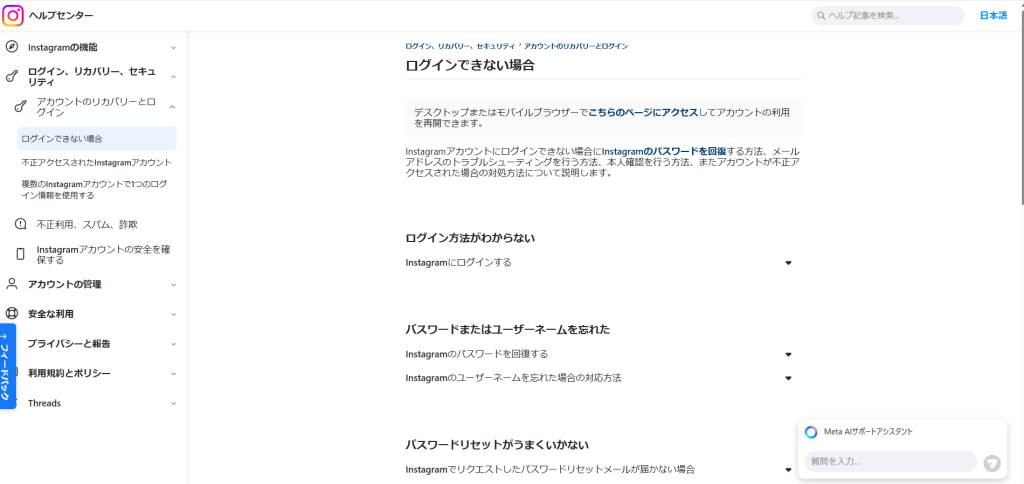Expand the Threads sidebar chevron
This screenshot has height=484, width=1024.
[x=172, y=403]
